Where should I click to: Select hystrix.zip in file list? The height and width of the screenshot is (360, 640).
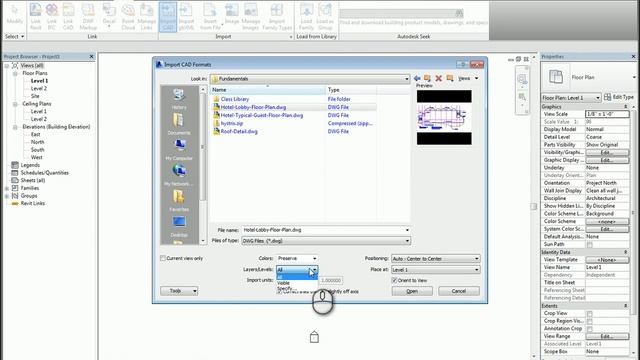[231, 123]
